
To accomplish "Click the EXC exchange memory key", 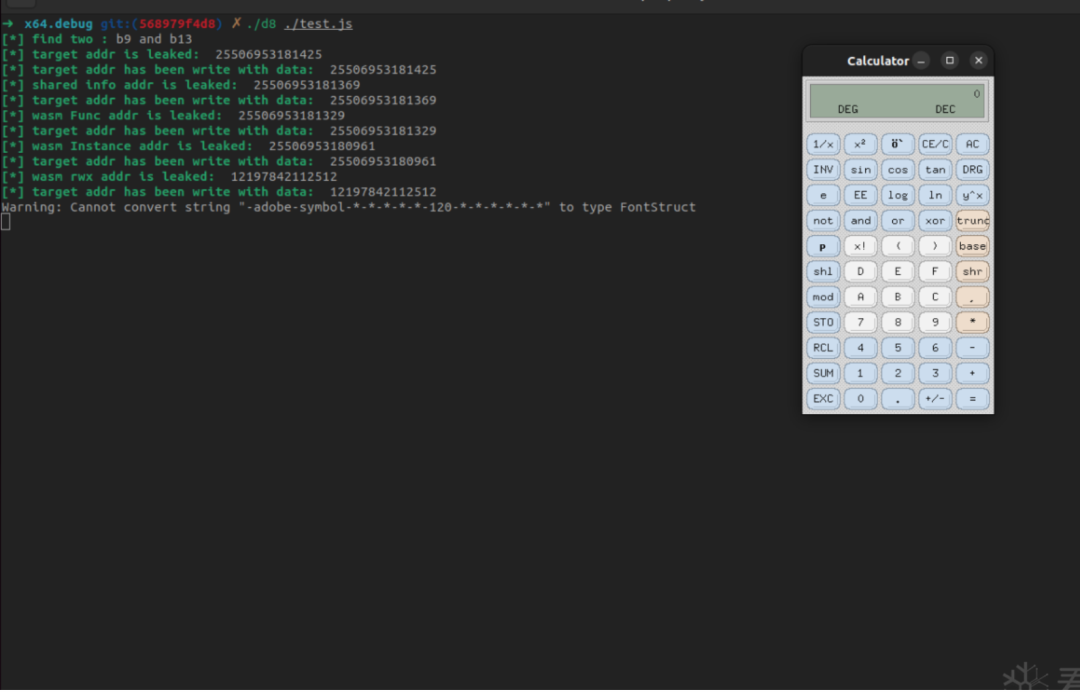I will click(823, 399).
